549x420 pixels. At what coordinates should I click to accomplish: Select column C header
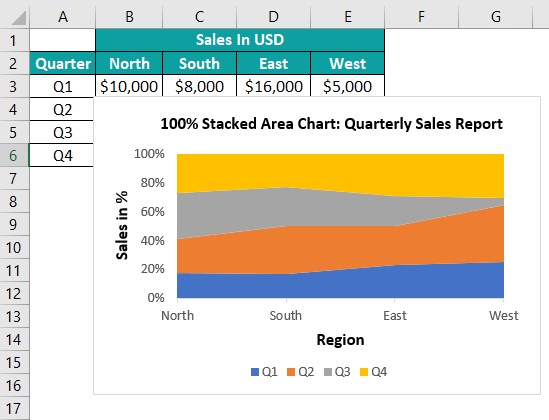coord(200,16)
